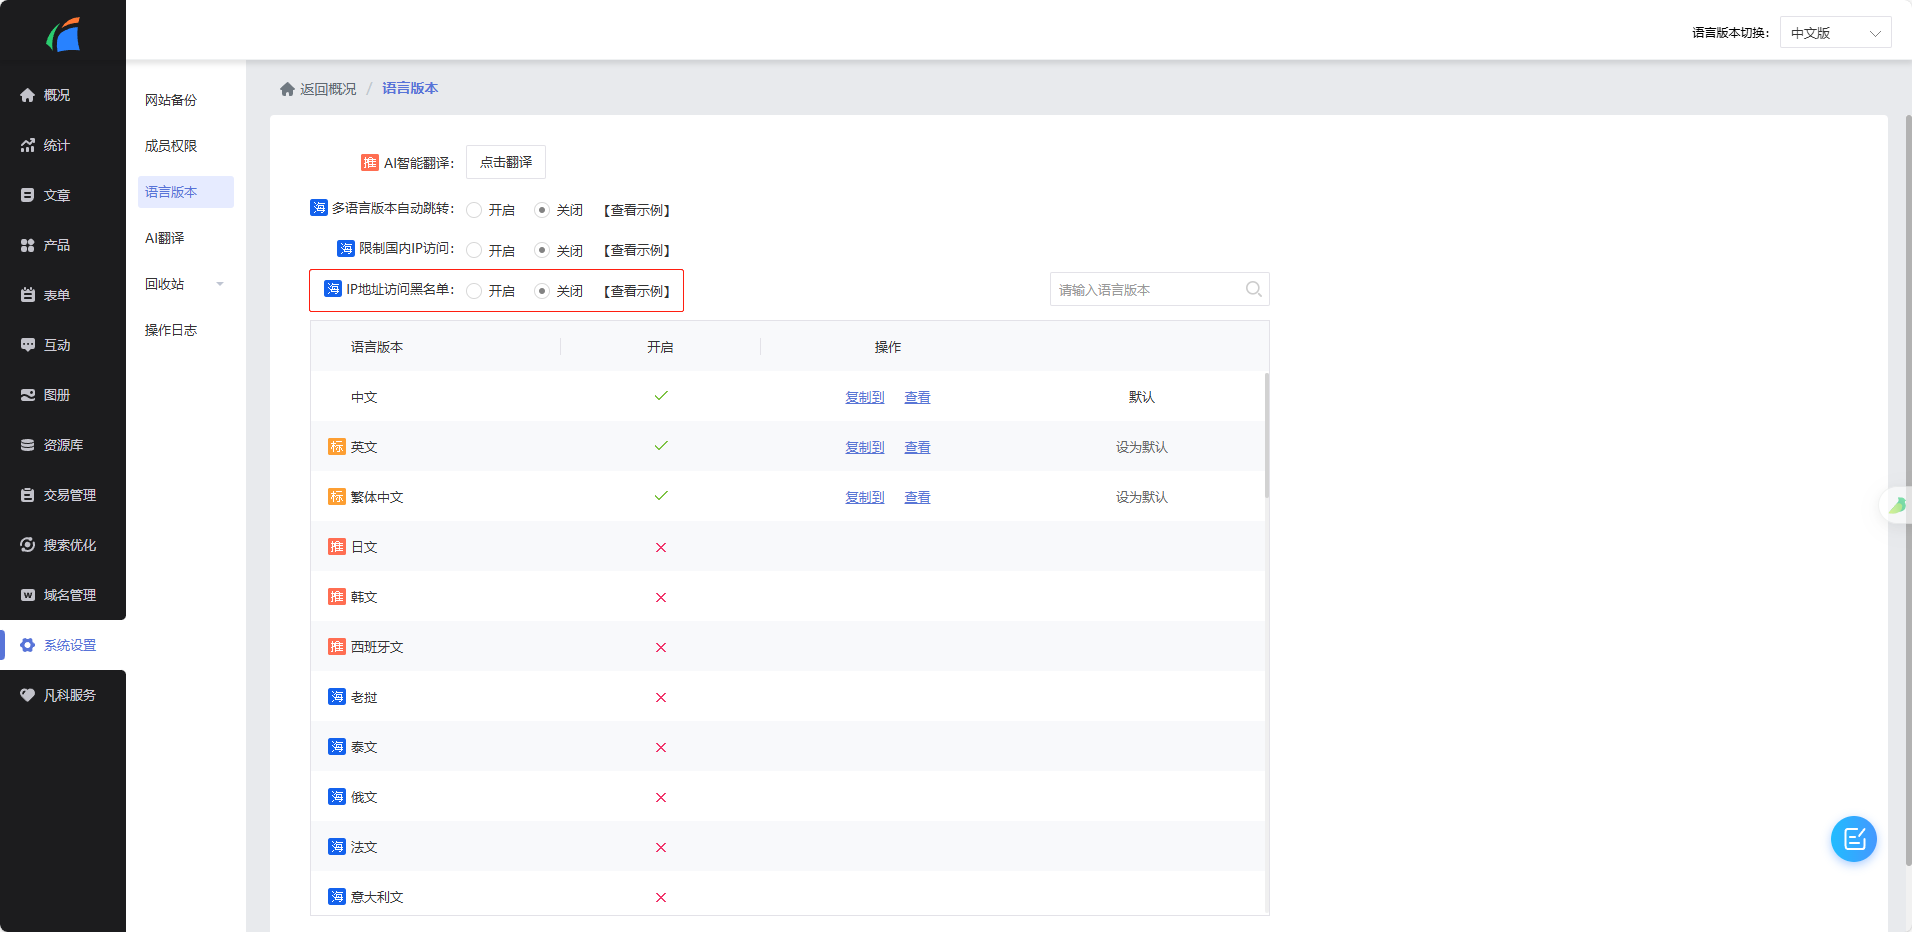Open the 语言版本切换 dropdown

[x=1835, y=33]
